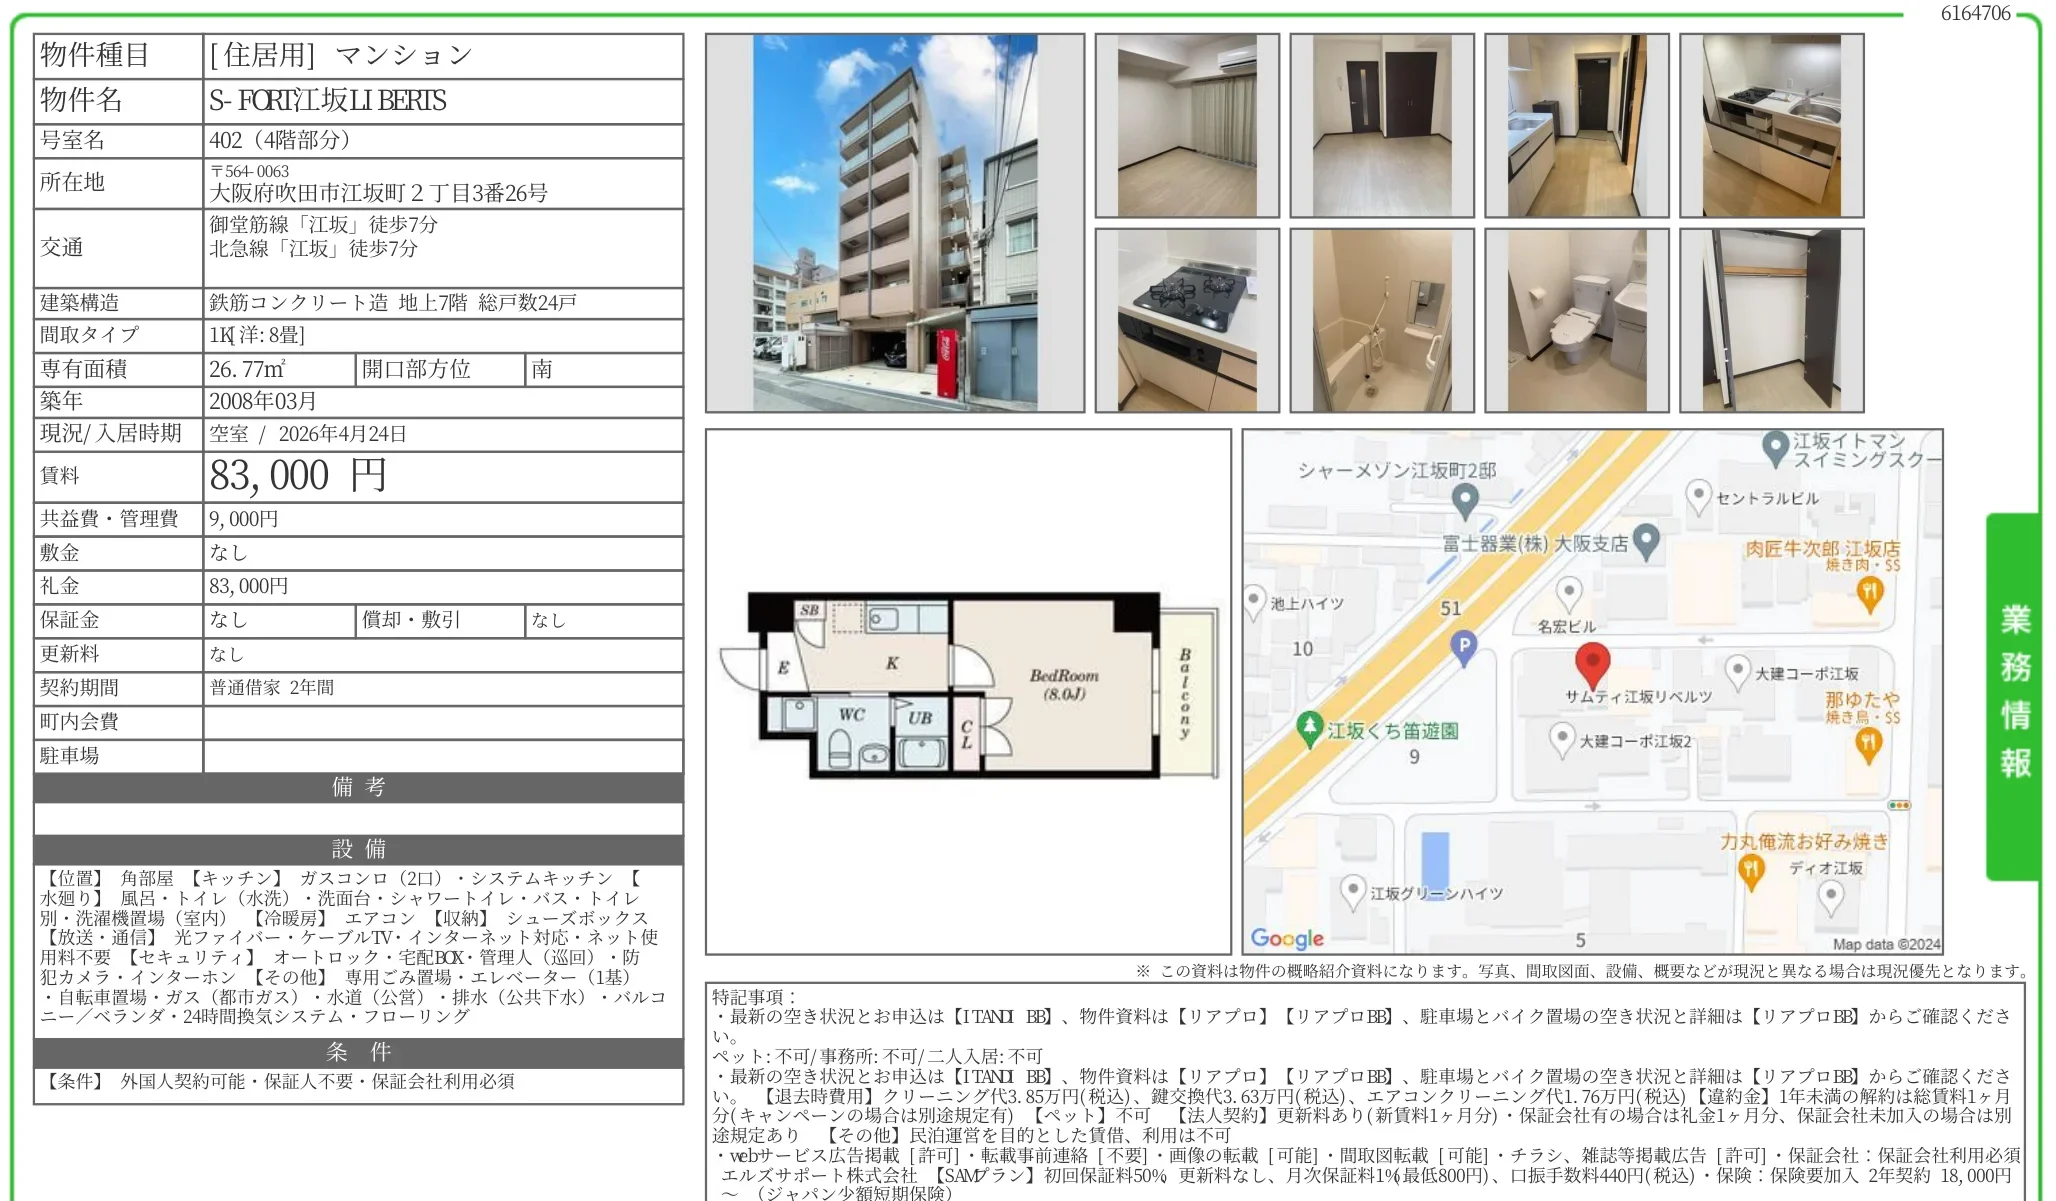Open the gas stove top photo

coord(1187,320)
